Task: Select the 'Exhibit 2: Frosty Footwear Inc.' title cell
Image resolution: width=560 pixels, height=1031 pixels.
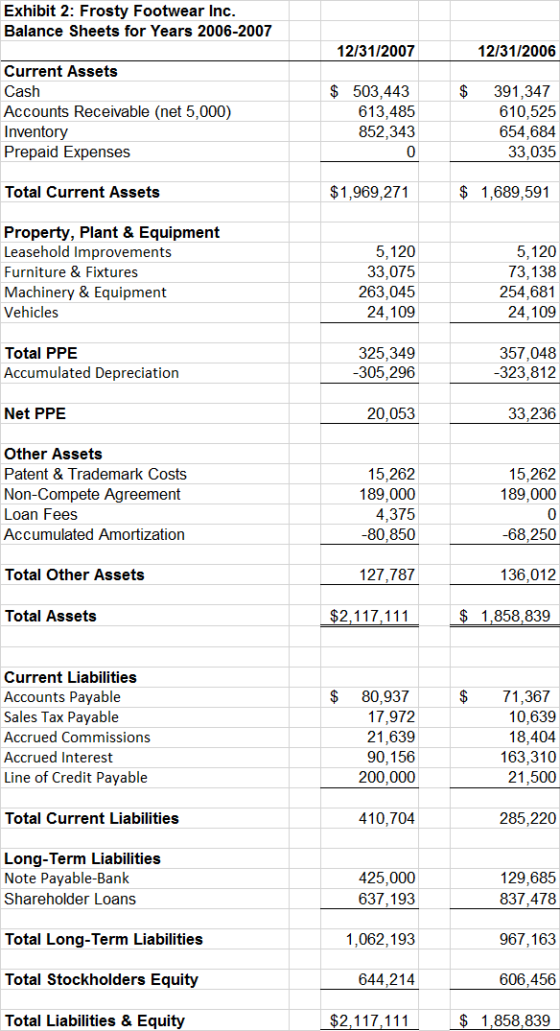Action: coord(120,11)
